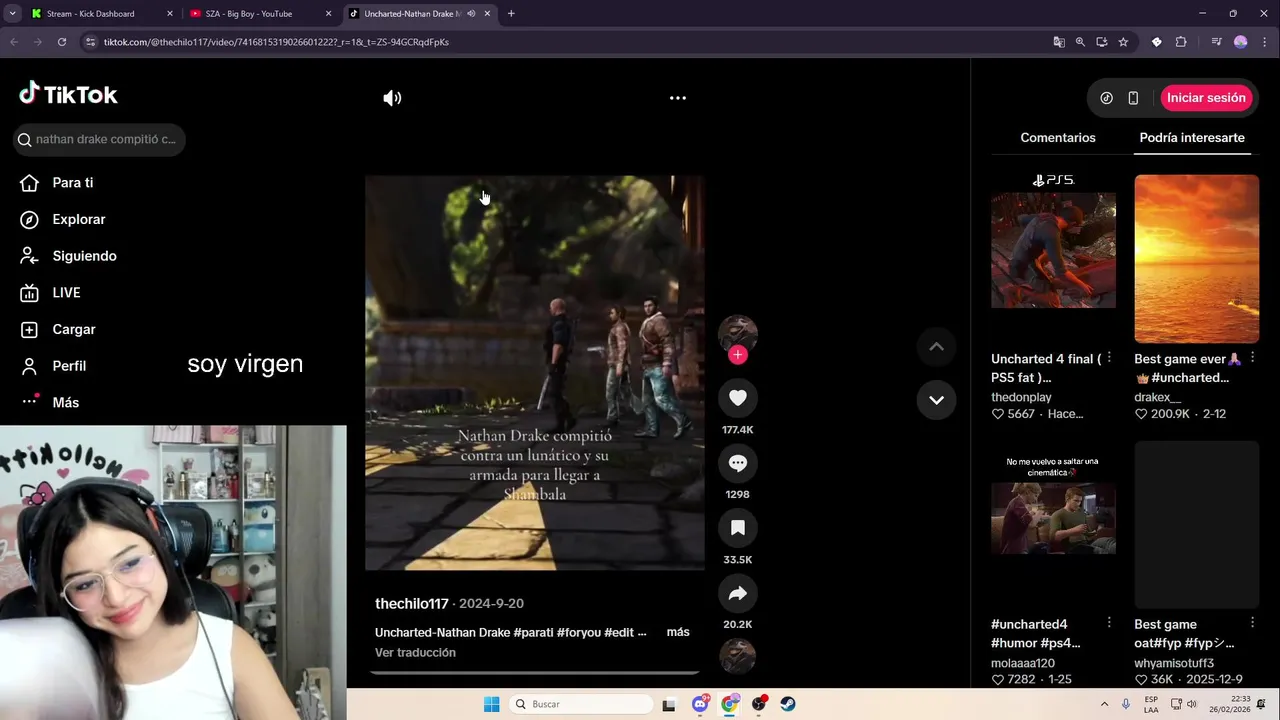Image resolution: width=1280 pixels, height=720 pixels.
Task: Click the video progress bar
Action: (535, 673)
